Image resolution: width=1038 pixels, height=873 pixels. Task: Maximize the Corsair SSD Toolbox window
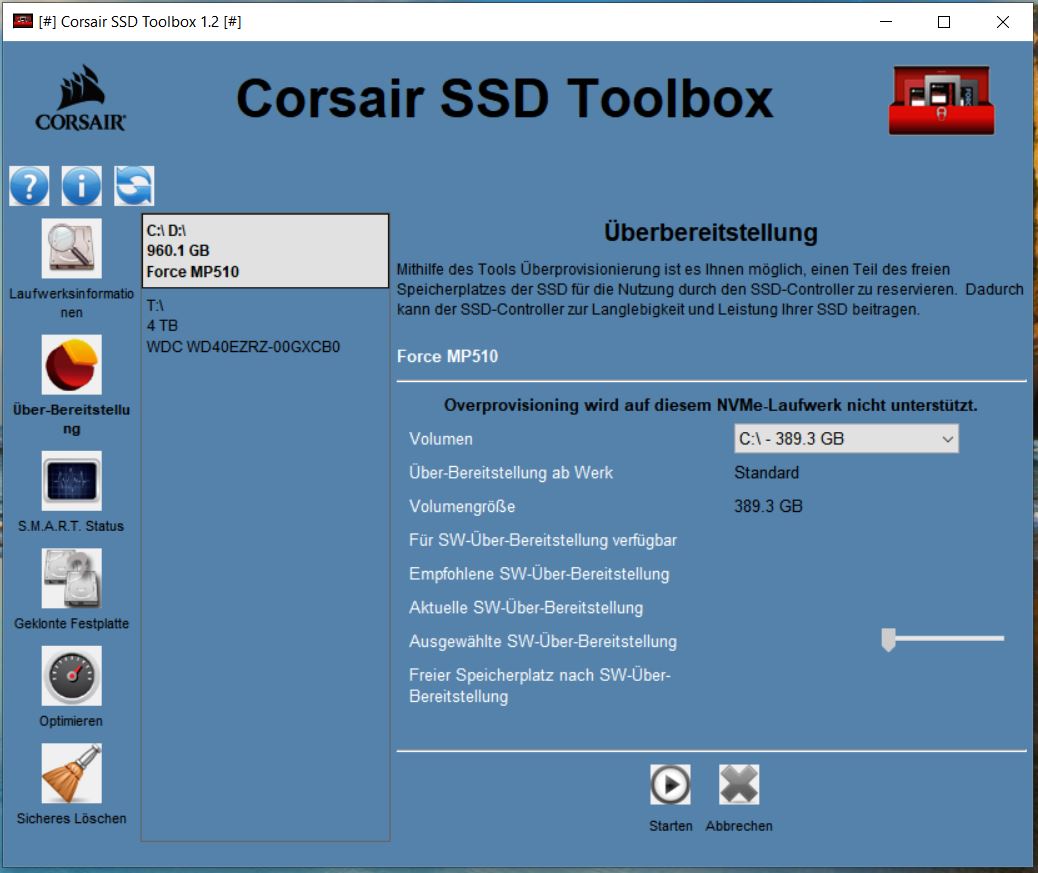point(944,22)
